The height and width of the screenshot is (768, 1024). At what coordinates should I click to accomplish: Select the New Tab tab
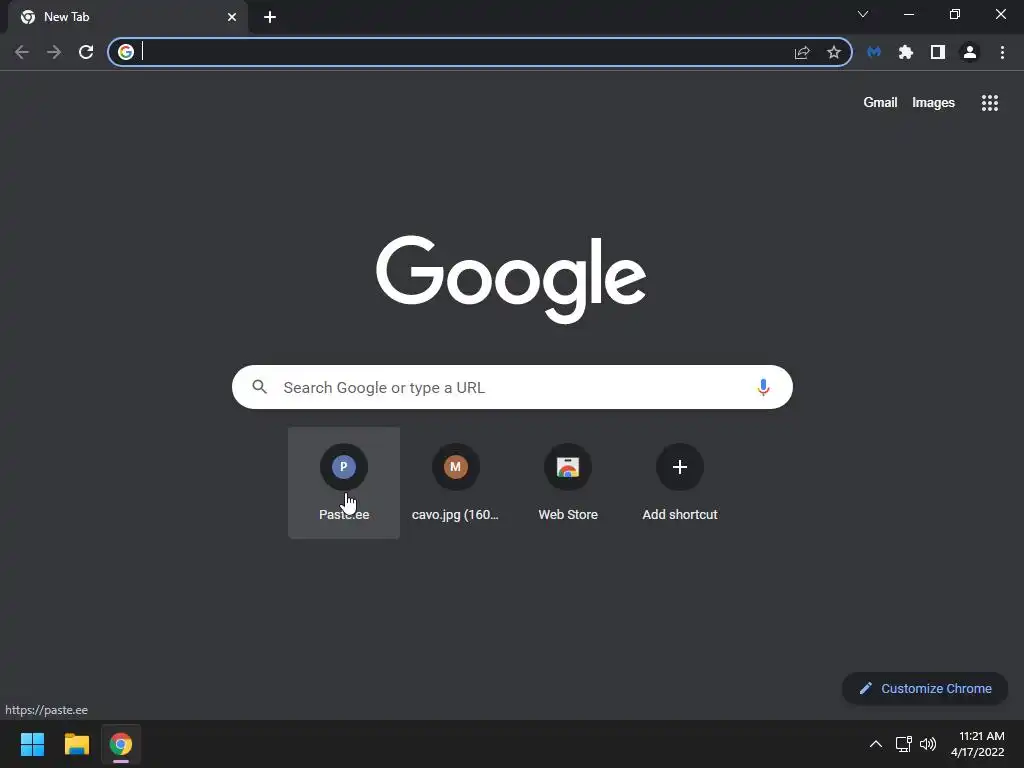[128, 17]
